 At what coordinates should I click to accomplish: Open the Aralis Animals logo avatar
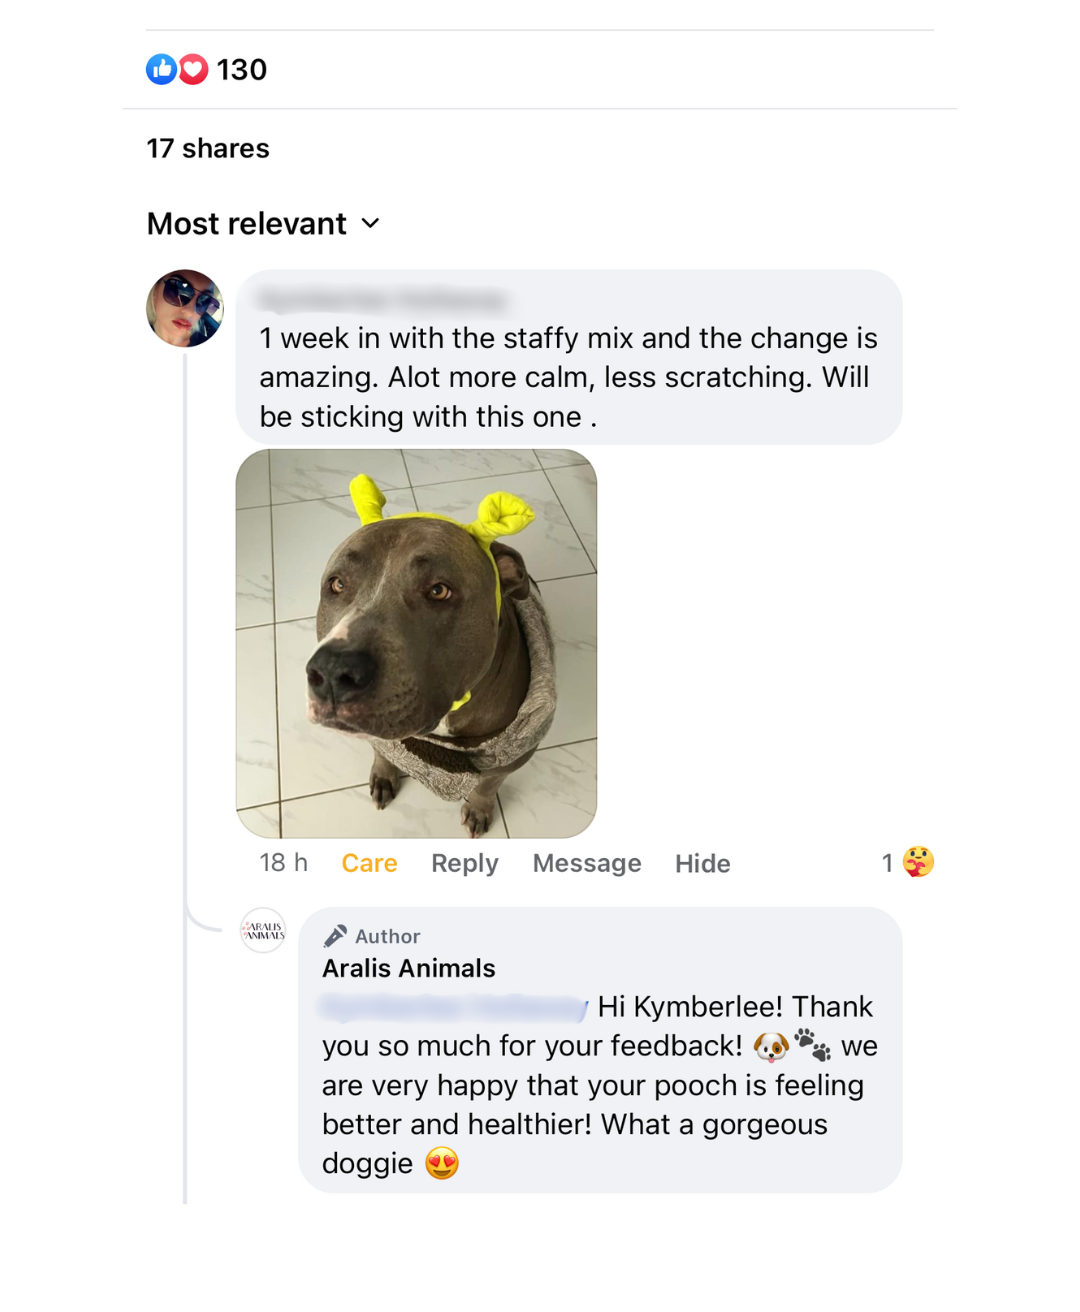[263, 931]
